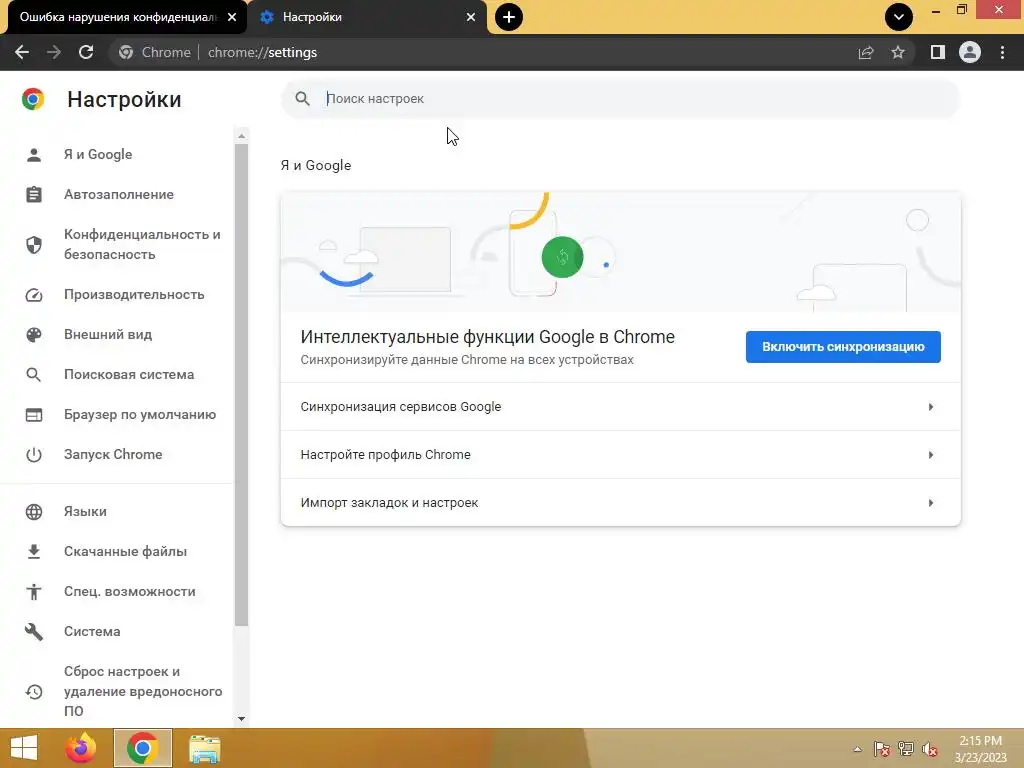Screen dimensions: 1024x768
Task: Expand Настройте профиль Chrome row arrow
Action: (931, 455)
